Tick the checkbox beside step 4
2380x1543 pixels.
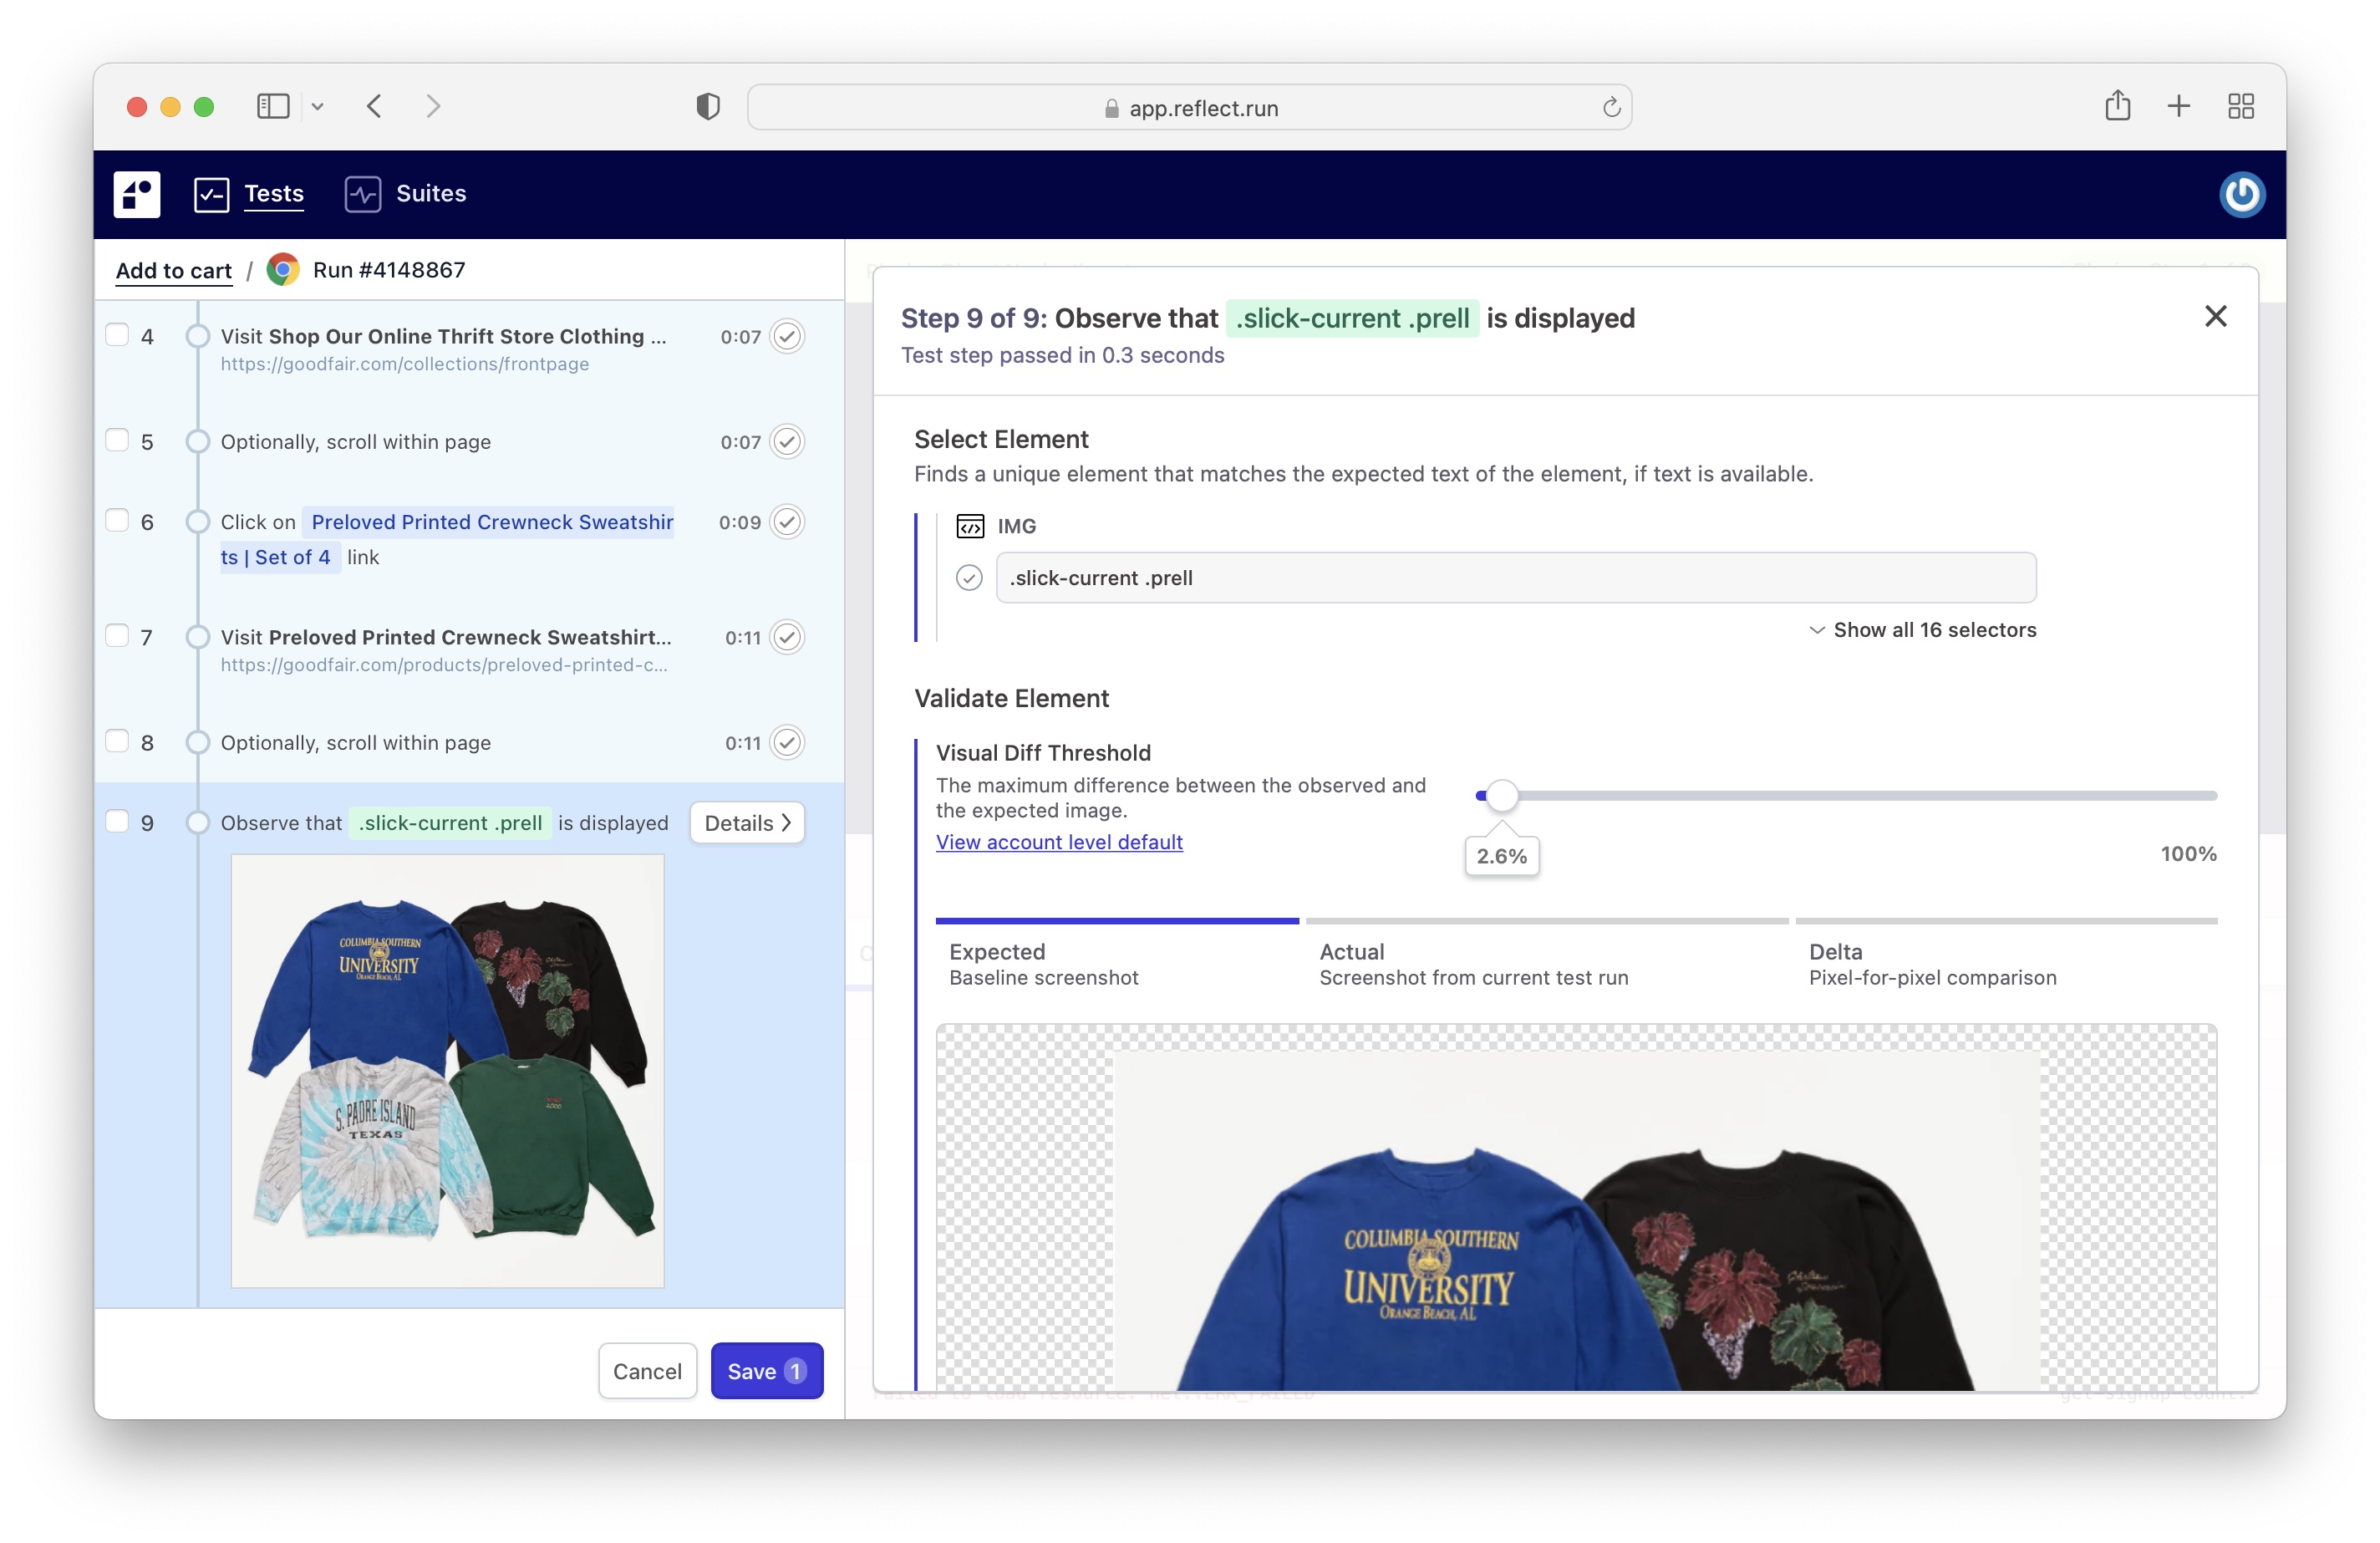pos(118,336)
